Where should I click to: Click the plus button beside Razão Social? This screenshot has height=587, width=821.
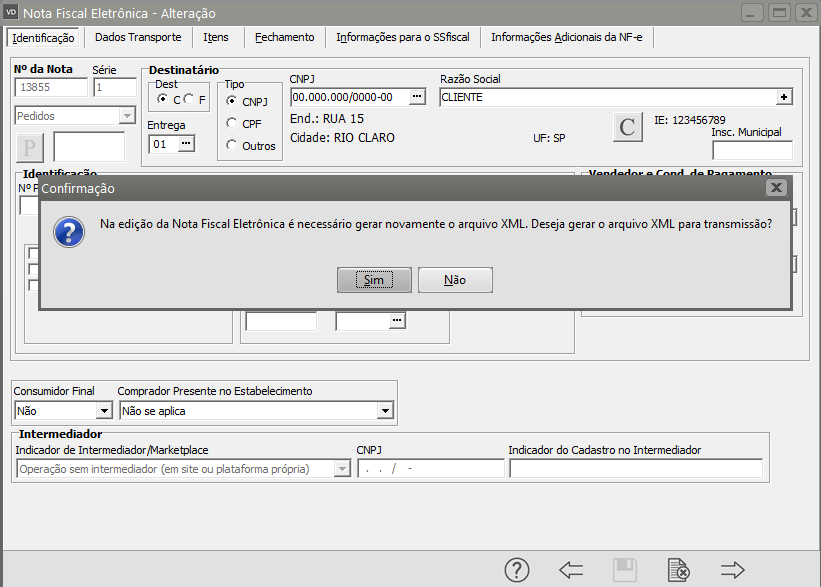tap(784, 97)
